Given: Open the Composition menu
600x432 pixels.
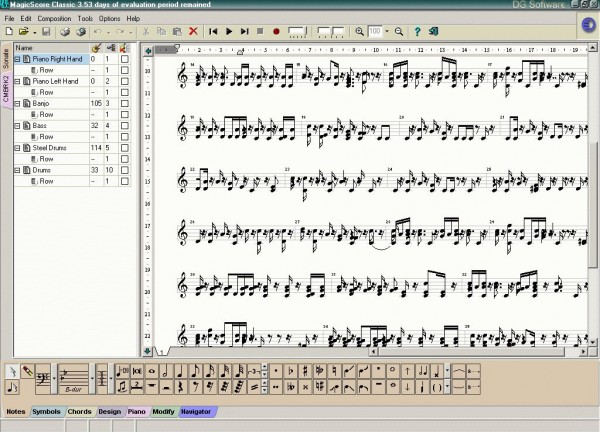Looking at the screenshot, I should point(56,18).
